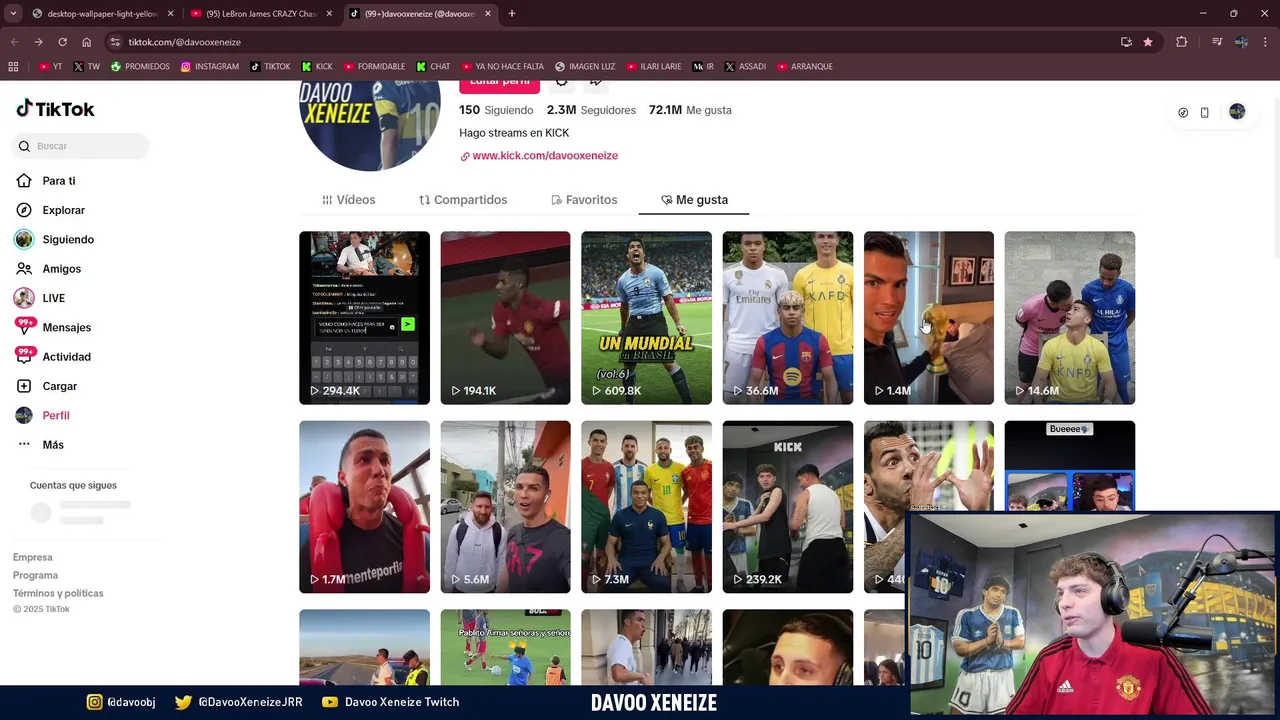The width and height of the screenshot is (1280, 720).
Task: Click the share profile arrow icon
Action: (596, 84)
